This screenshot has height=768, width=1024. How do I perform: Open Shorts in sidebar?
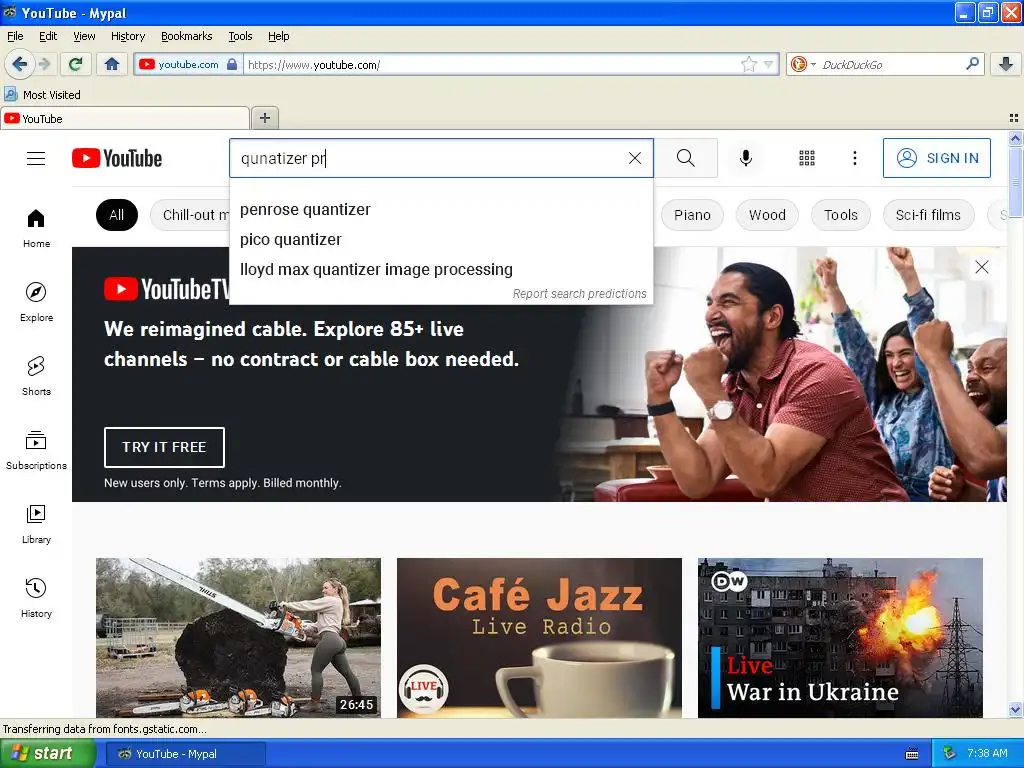click(x=37, y=376)
